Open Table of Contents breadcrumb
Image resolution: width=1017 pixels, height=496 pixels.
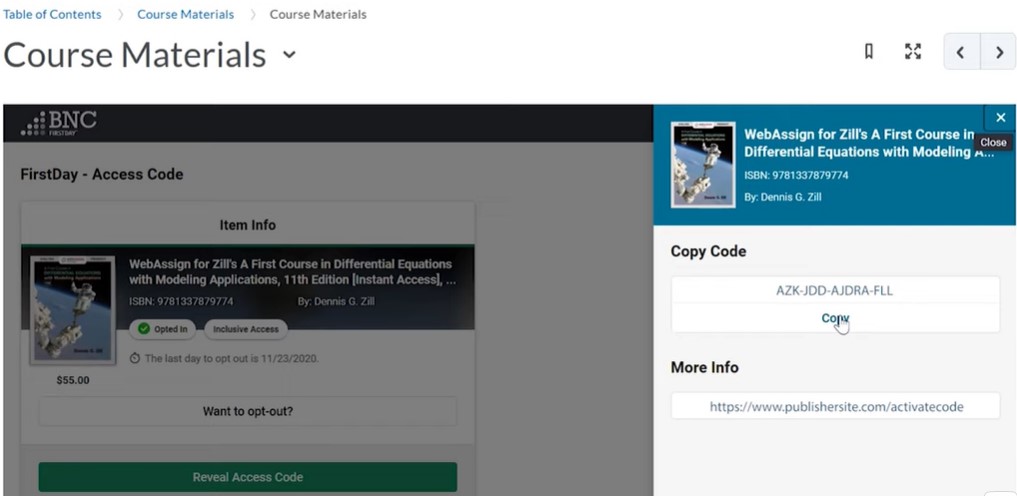(x=52, y=14)
